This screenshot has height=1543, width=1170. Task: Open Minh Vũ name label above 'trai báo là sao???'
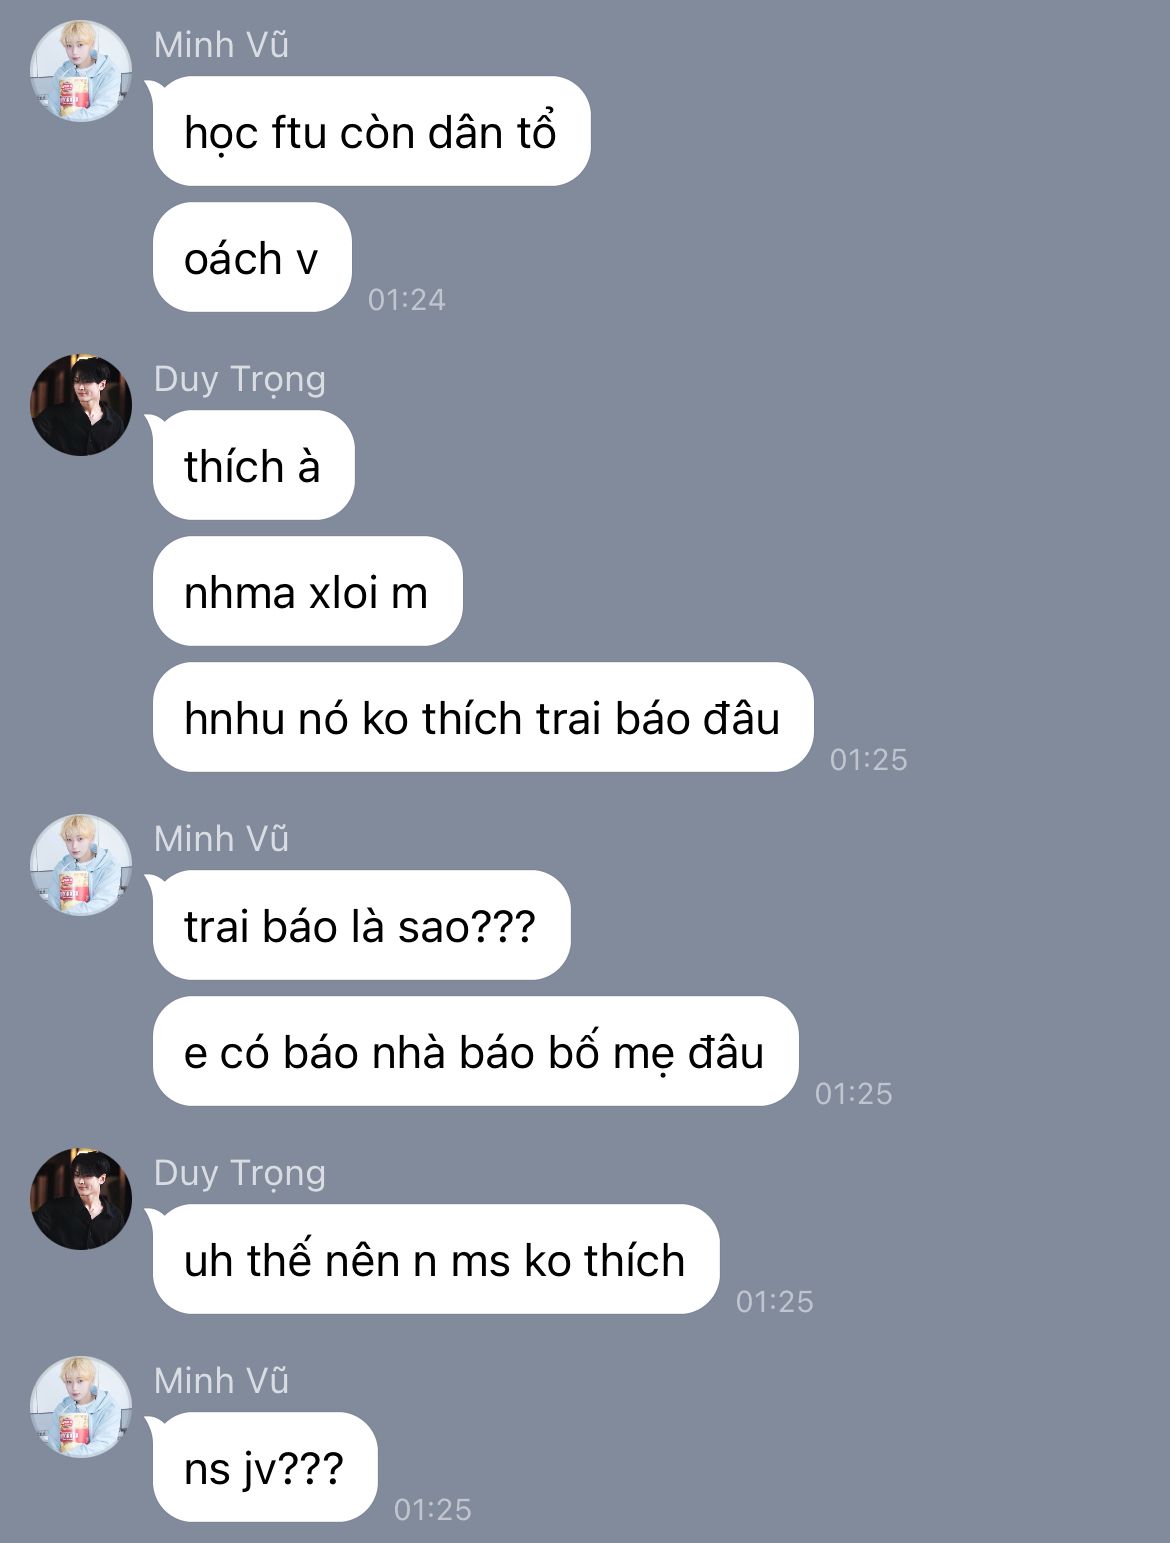tap(221, 838)
